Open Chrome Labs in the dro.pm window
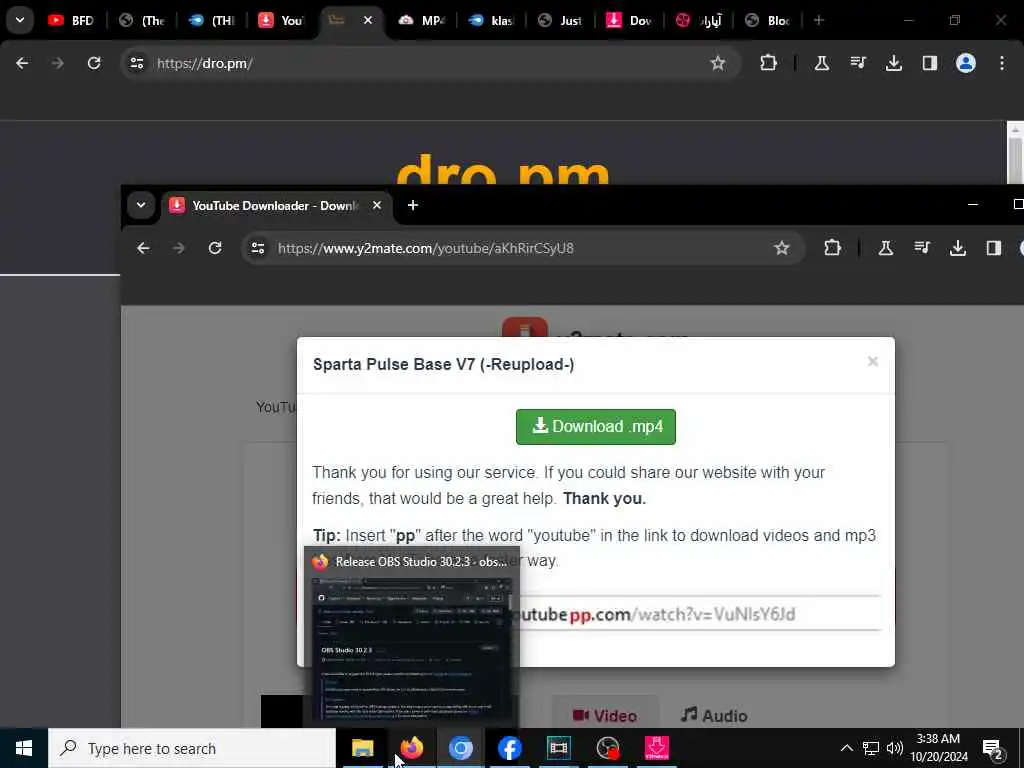The height and width of the screenshot is (768, 1024). pyautogui.click(x=822, y=63)
